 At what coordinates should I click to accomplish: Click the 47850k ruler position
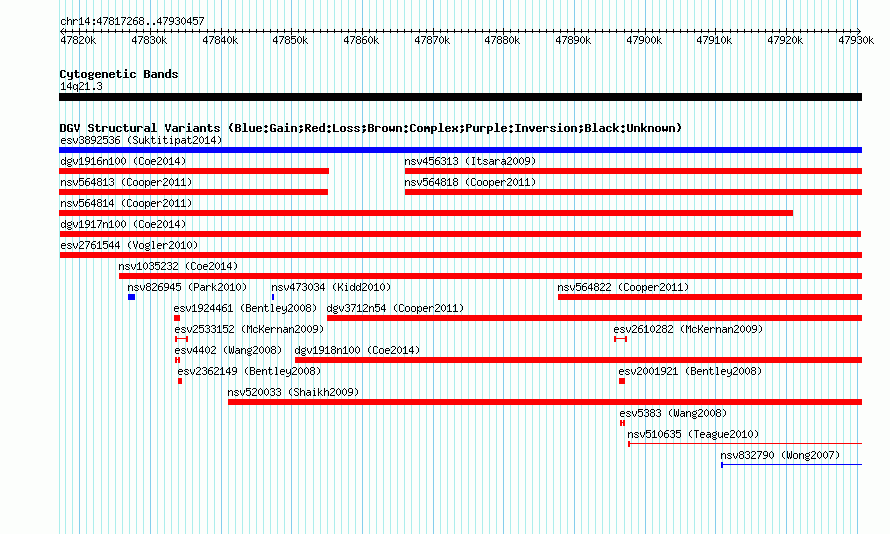coord(290,40)
